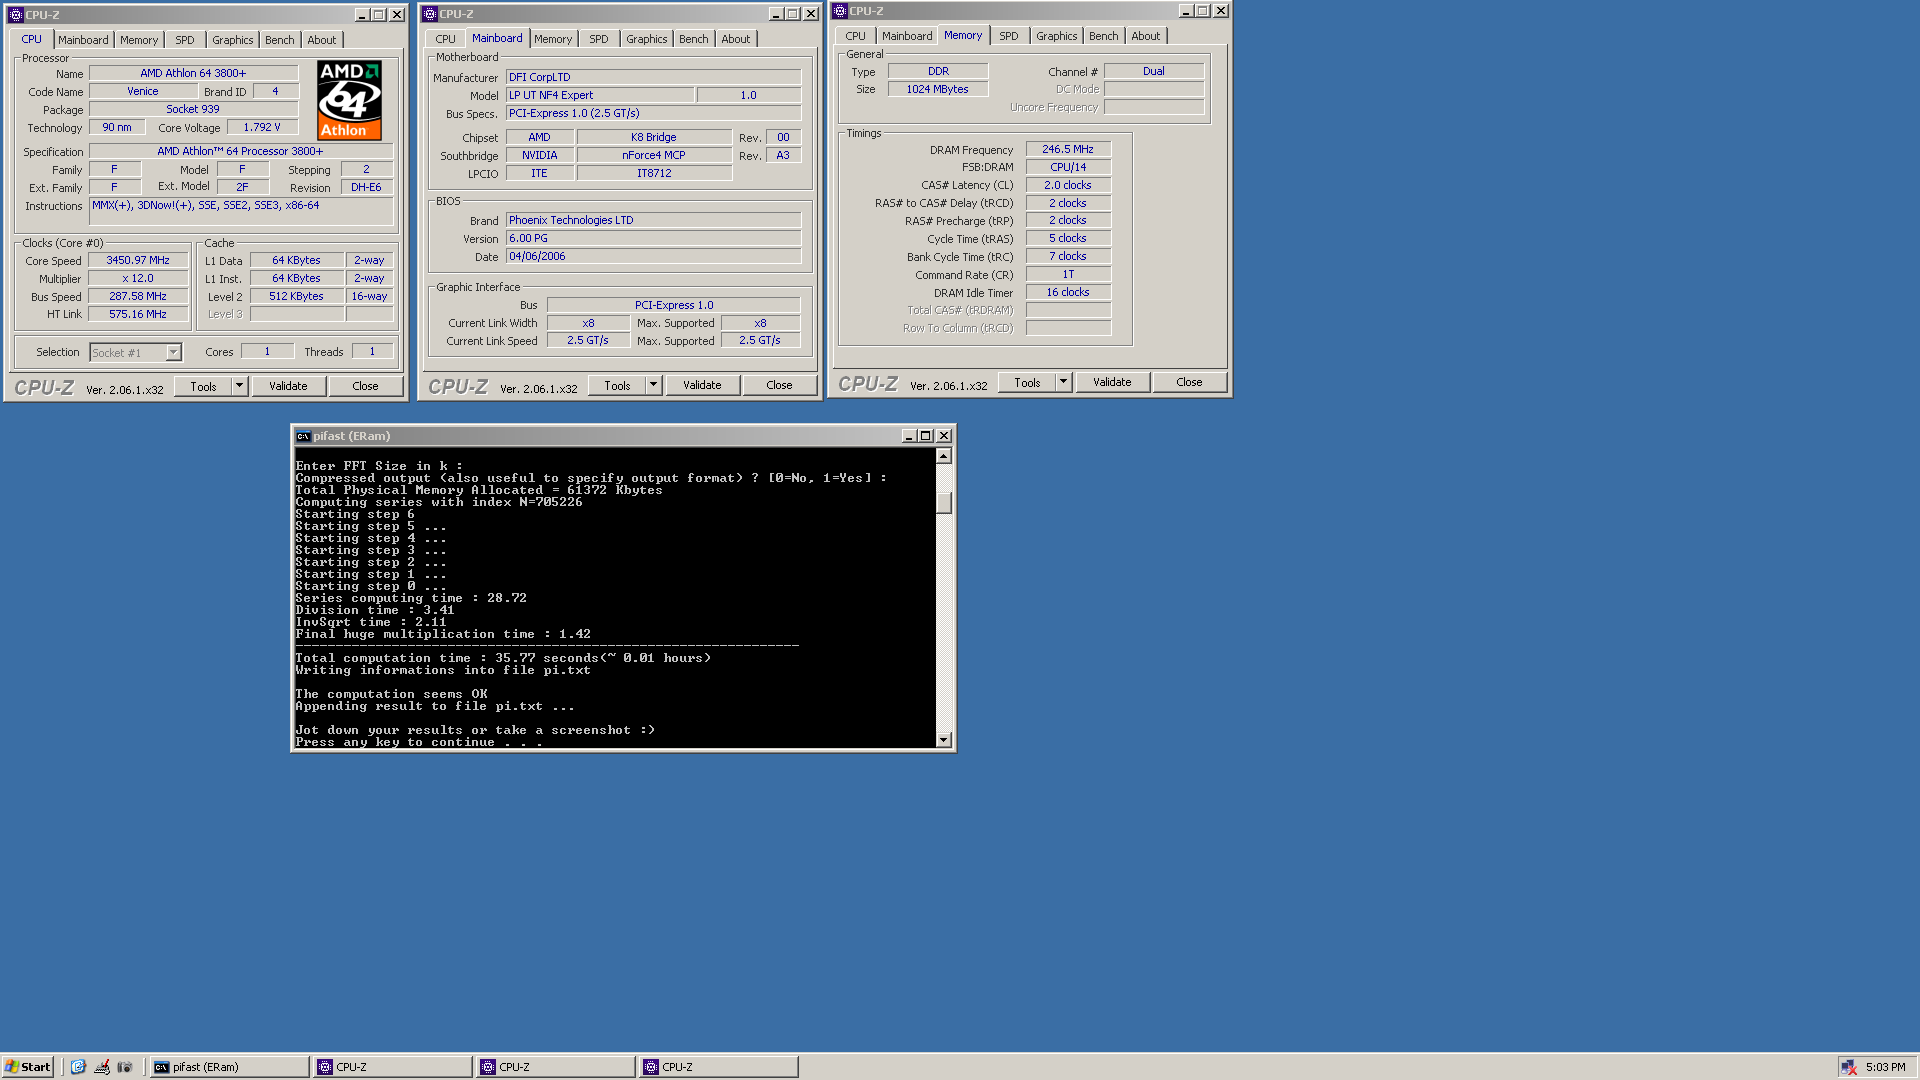The width and height of the screenshot is (1920, 1080).
Task: Activate the first CPU-Z taskbar button
Action: tap(393, 1067)
